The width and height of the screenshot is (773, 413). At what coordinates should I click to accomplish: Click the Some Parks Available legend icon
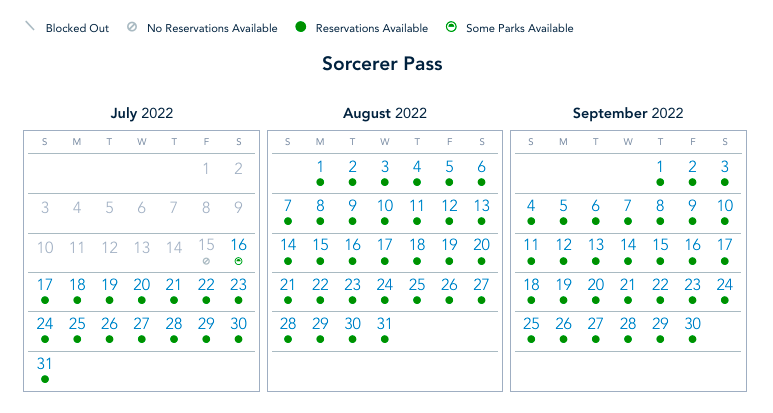click(451, 28)
